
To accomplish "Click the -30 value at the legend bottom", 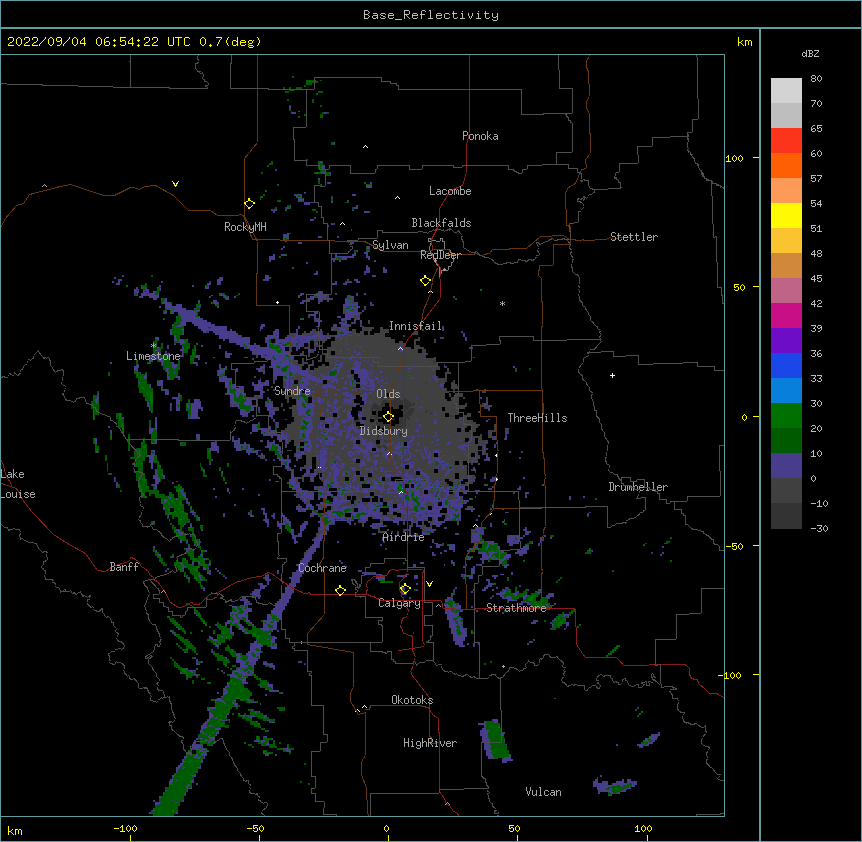I will point(819,528).
